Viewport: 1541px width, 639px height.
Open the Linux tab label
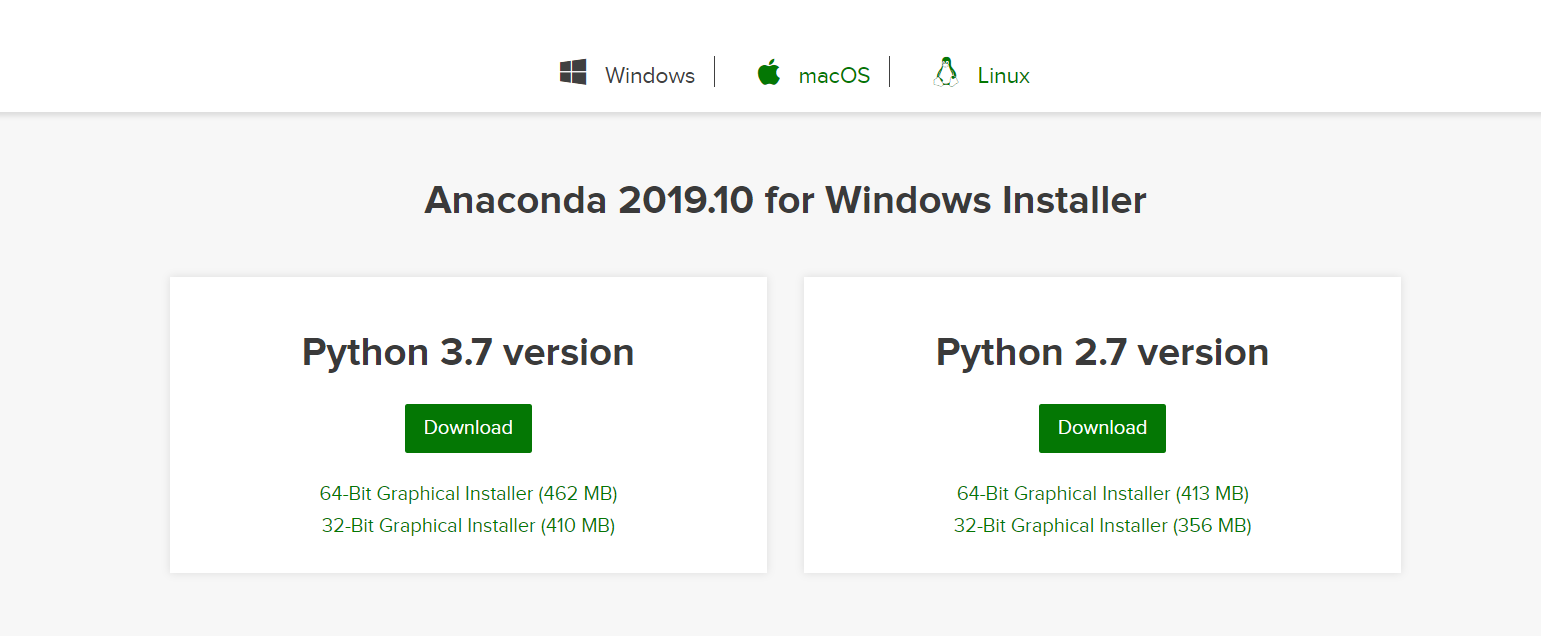[x=1003, y=76]
